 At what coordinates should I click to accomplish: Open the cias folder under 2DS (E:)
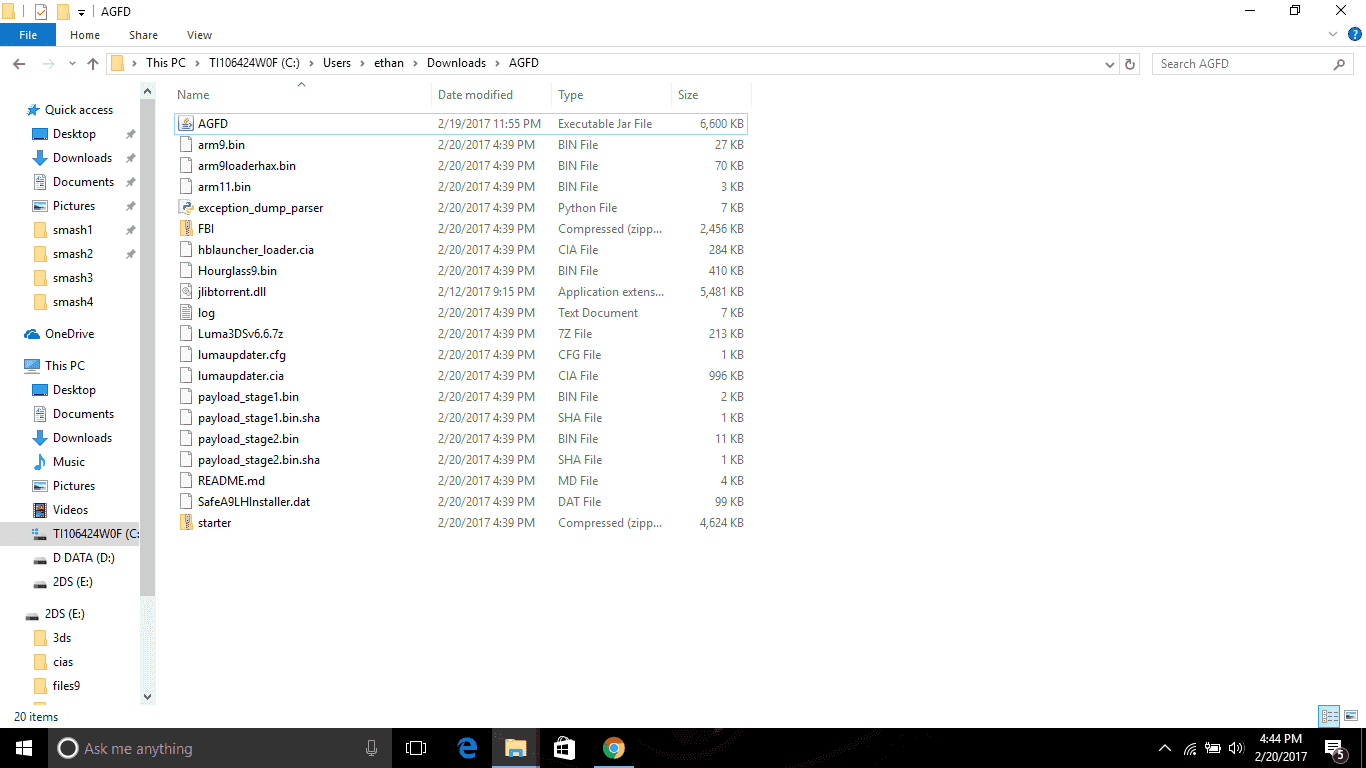[x=63, y=662]
